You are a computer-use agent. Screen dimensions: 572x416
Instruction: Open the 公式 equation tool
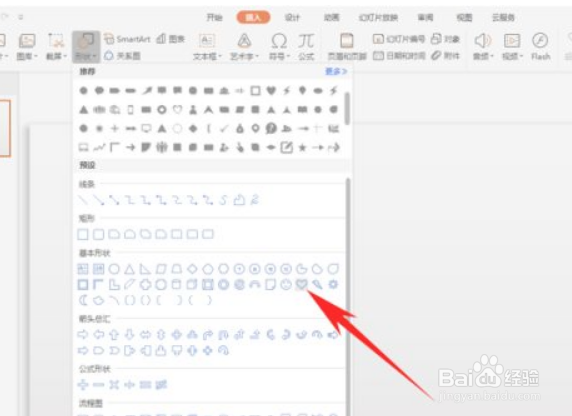tap(306, 47)
